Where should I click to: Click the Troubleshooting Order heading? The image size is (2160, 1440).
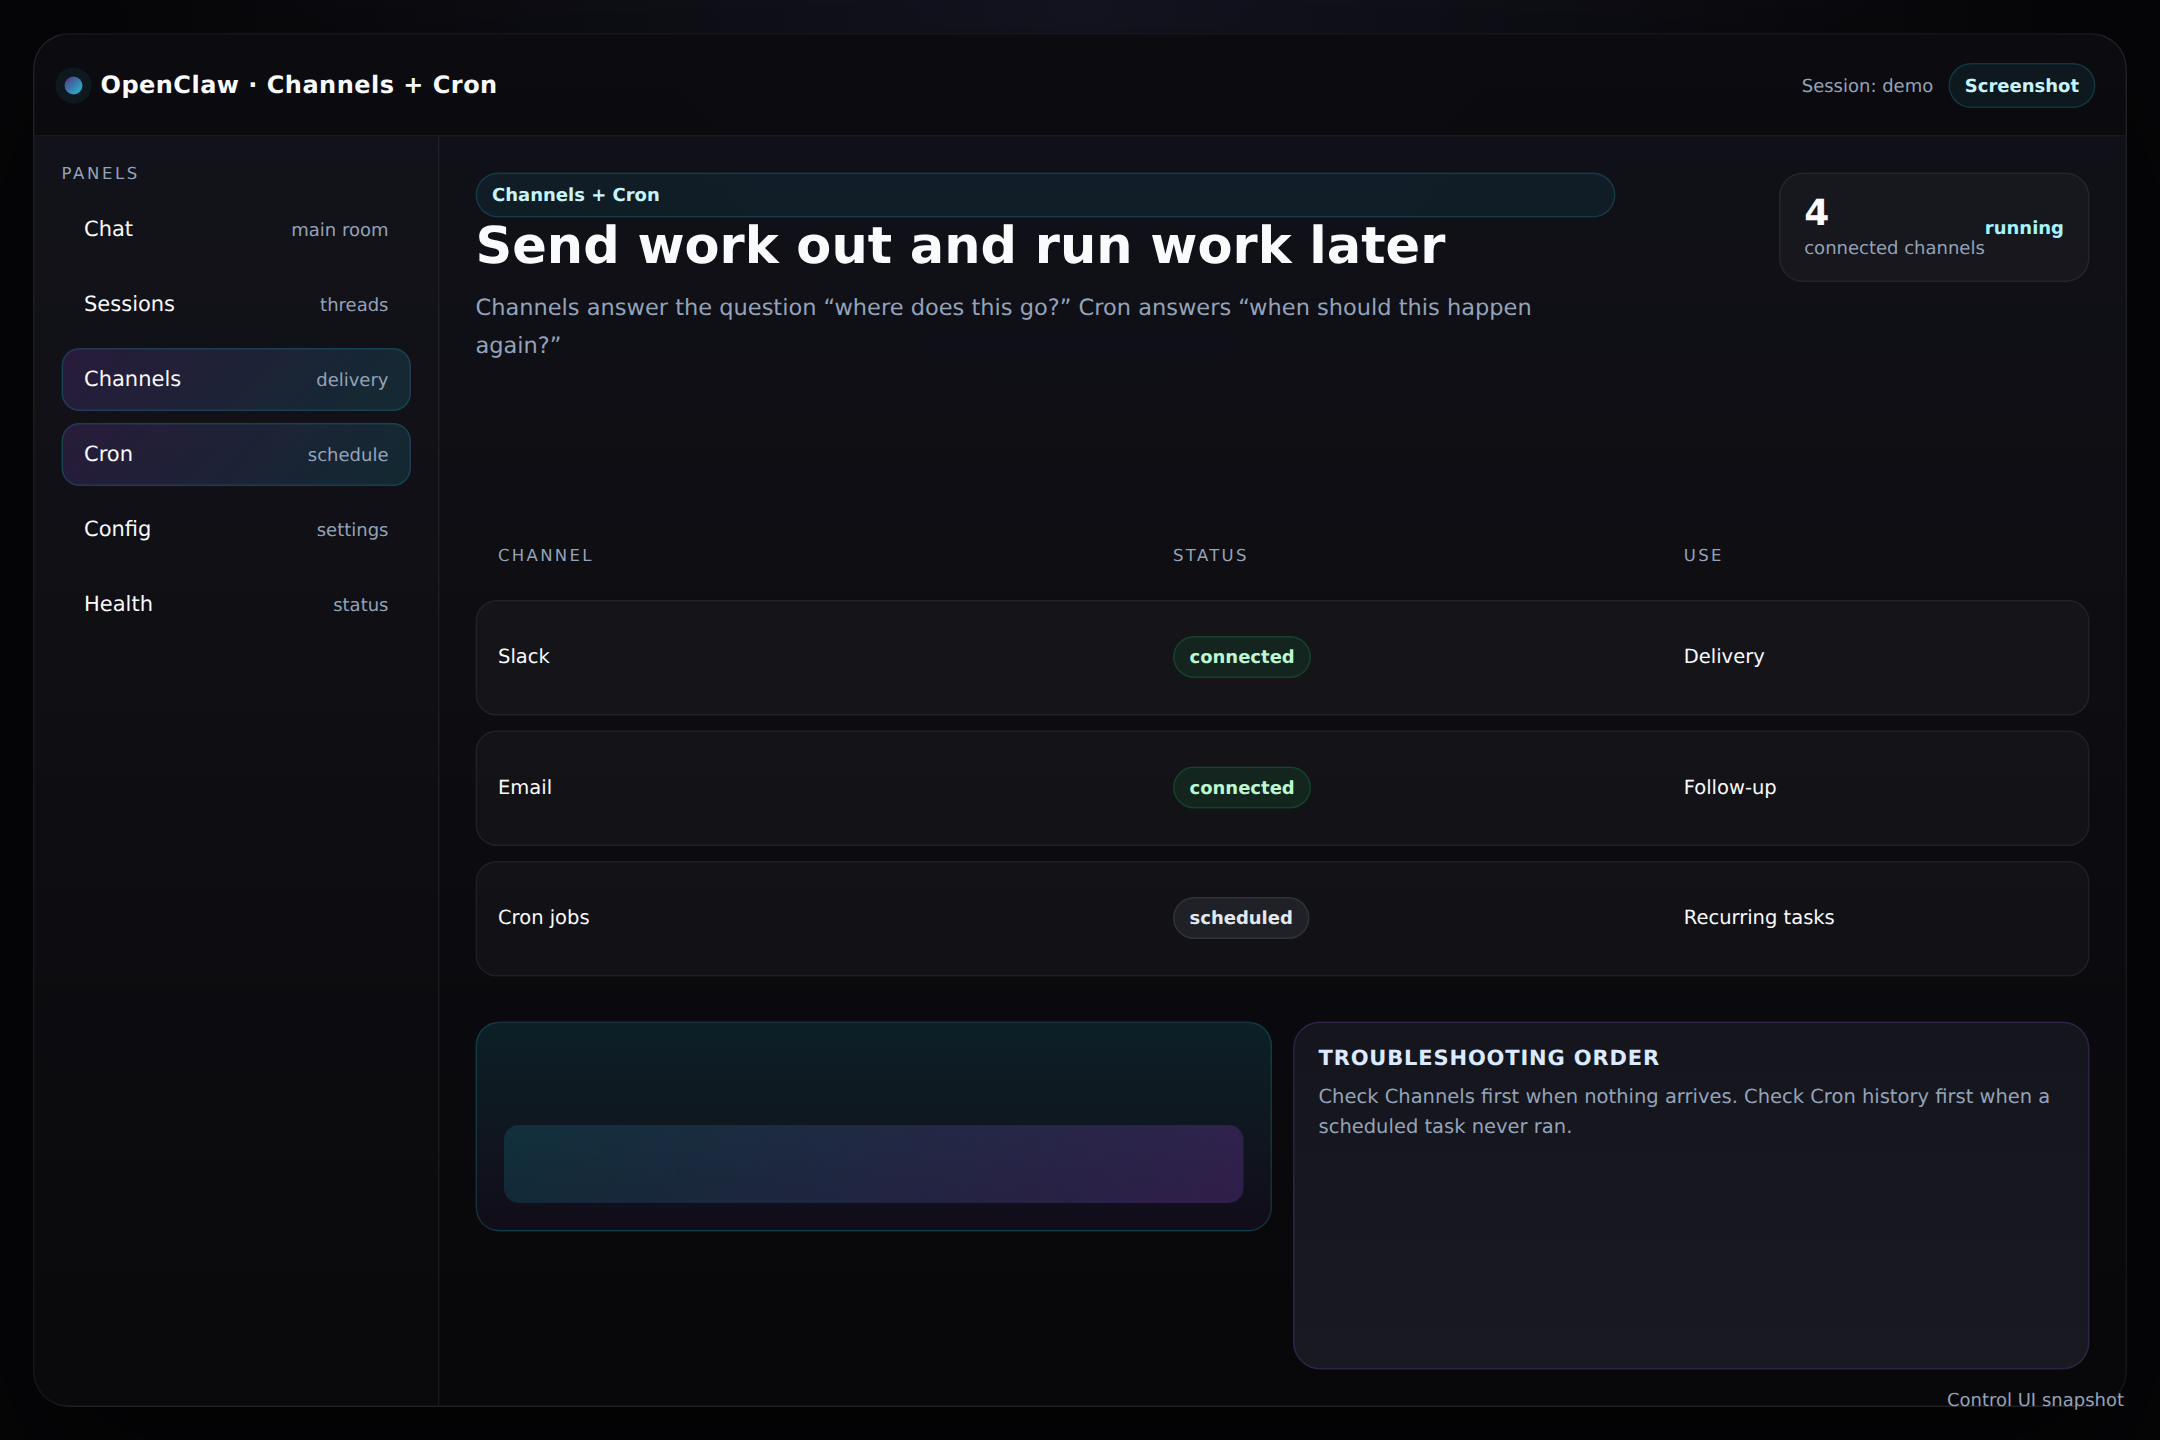coord(1488,1058)
